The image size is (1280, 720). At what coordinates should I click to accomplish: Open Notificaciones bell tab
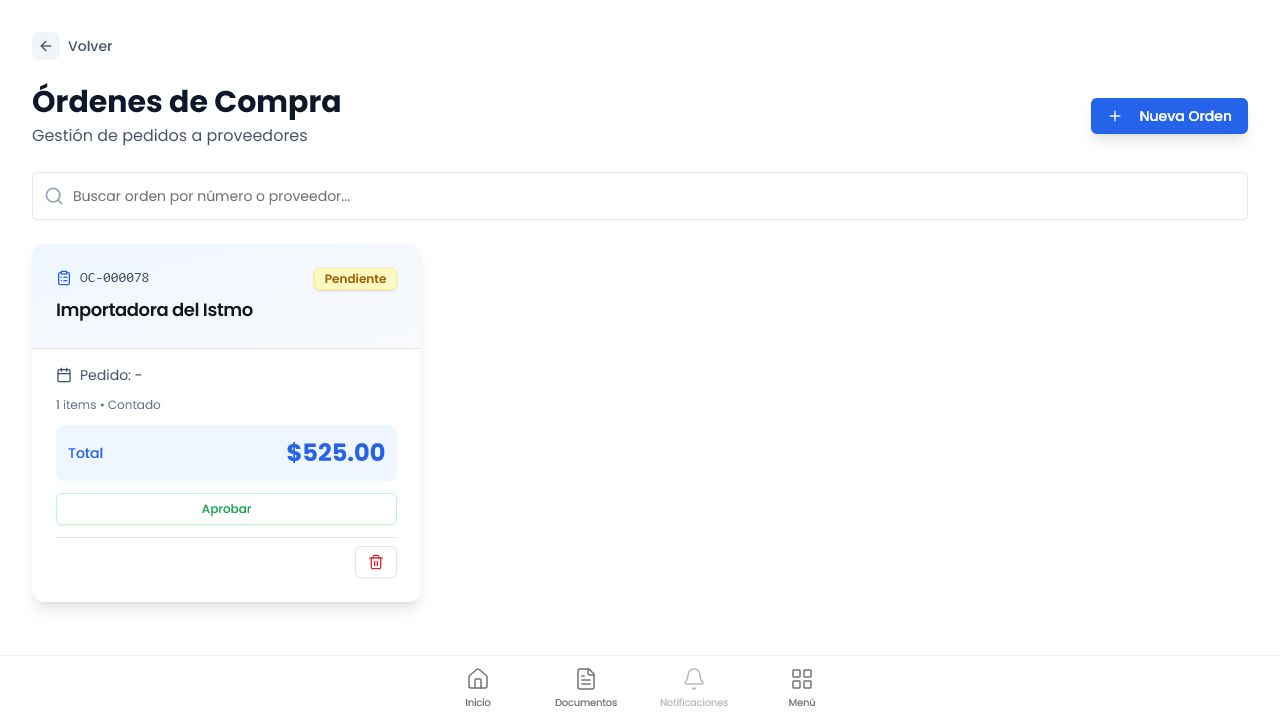click(694, 687)
